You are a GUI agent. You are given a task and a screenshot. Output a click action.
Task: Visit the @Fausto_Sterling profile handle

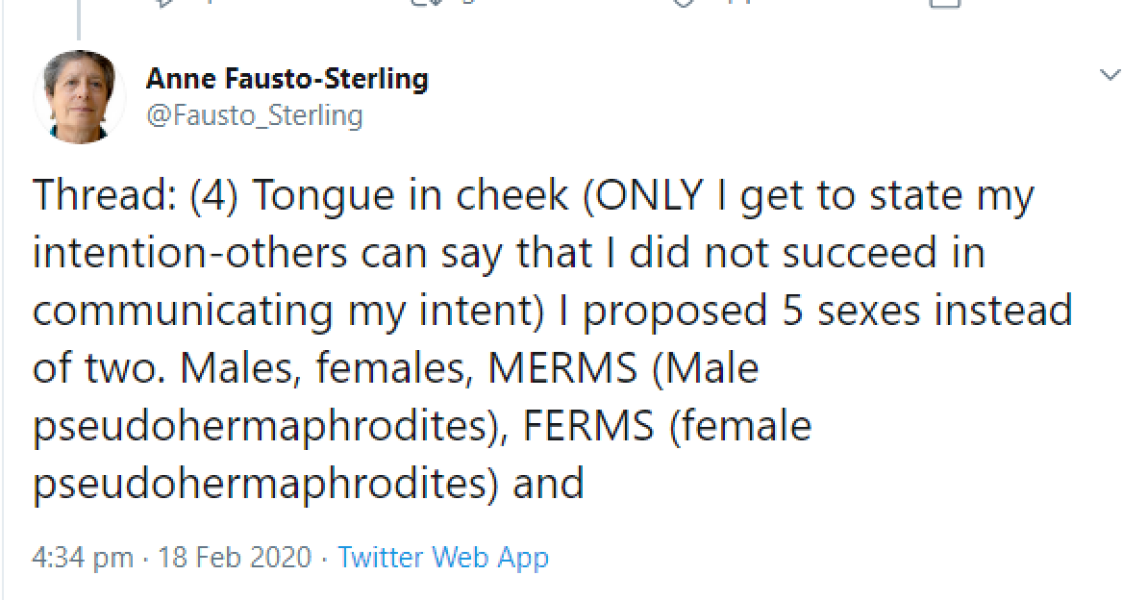(x=257, y=114)
